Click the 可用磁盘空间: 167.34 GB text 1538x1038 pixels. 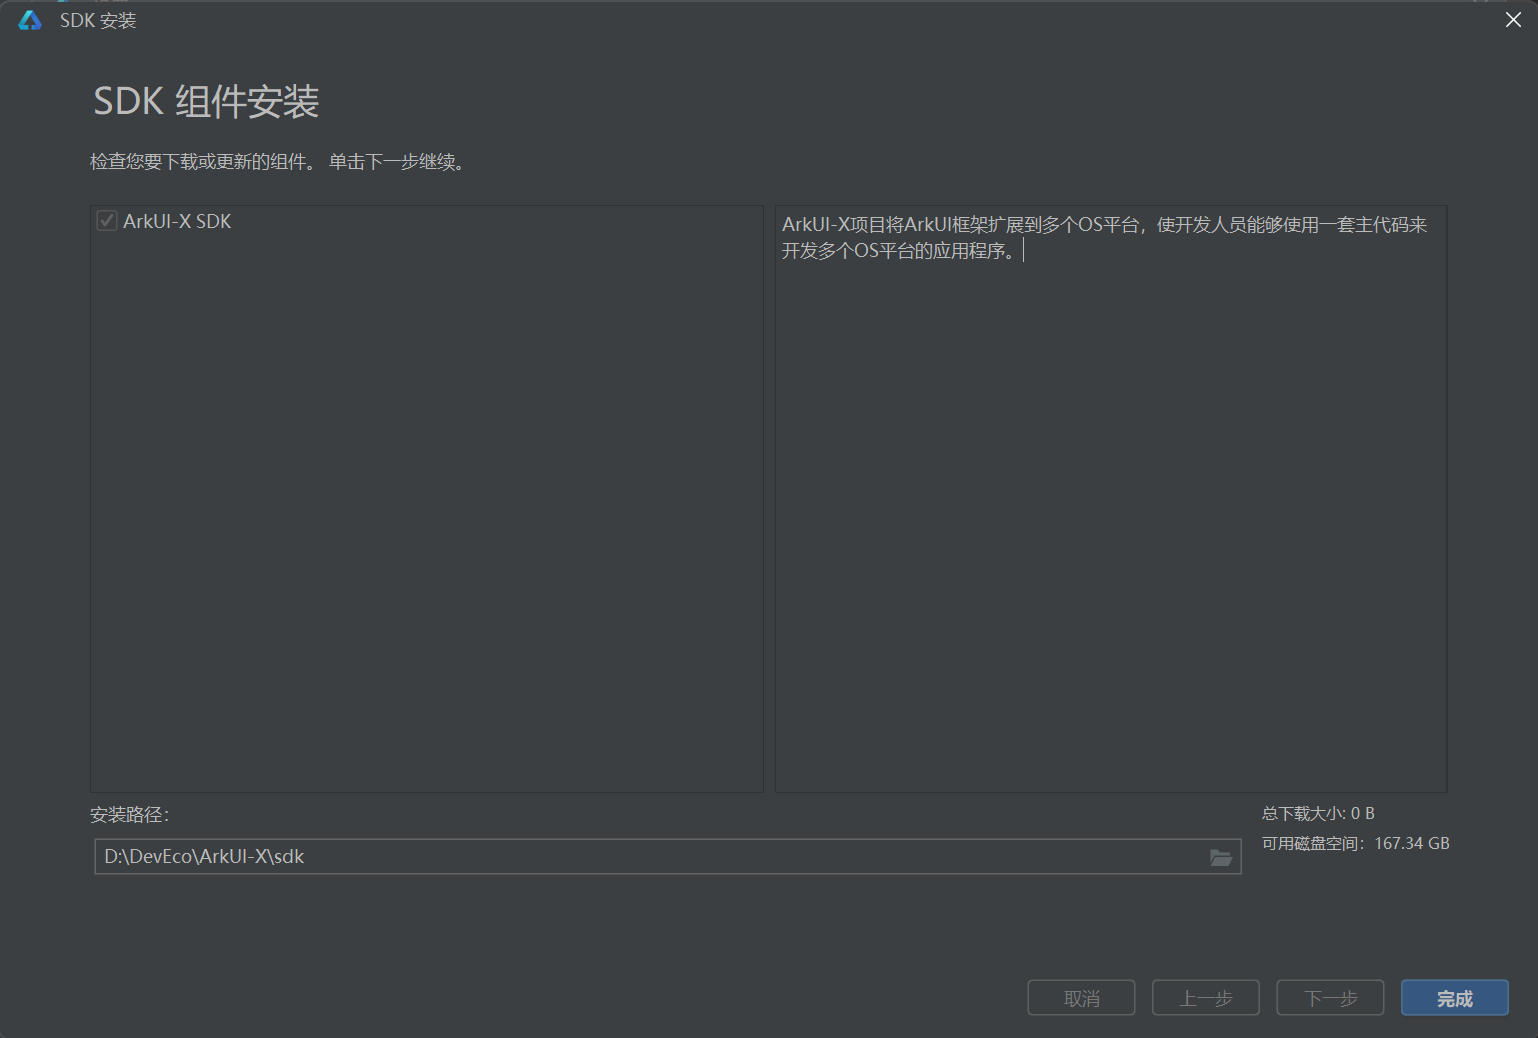point(1355,844)
